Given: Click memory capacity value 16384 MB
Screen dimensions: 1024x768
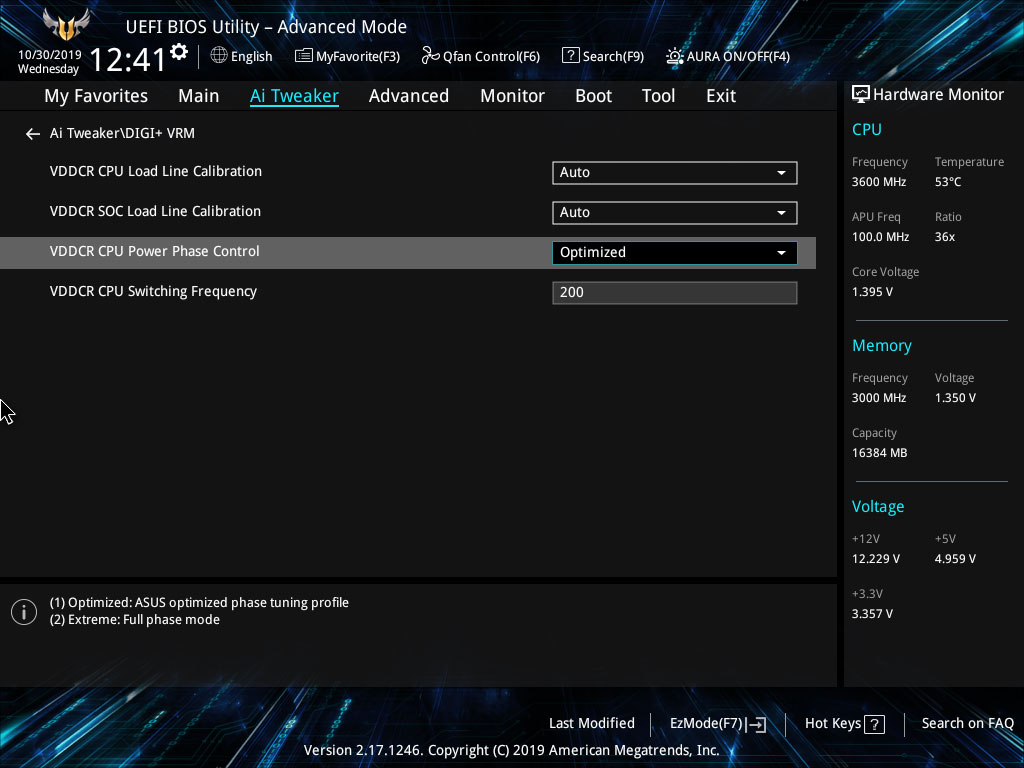Looking at the screenshot, I should (879, 453).
